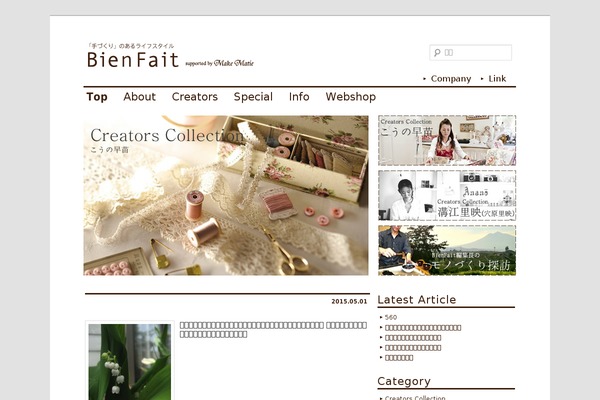This screenshot has width=600, height=400.
Task: Click the Latest Article heading
Action: pos(417,300)
